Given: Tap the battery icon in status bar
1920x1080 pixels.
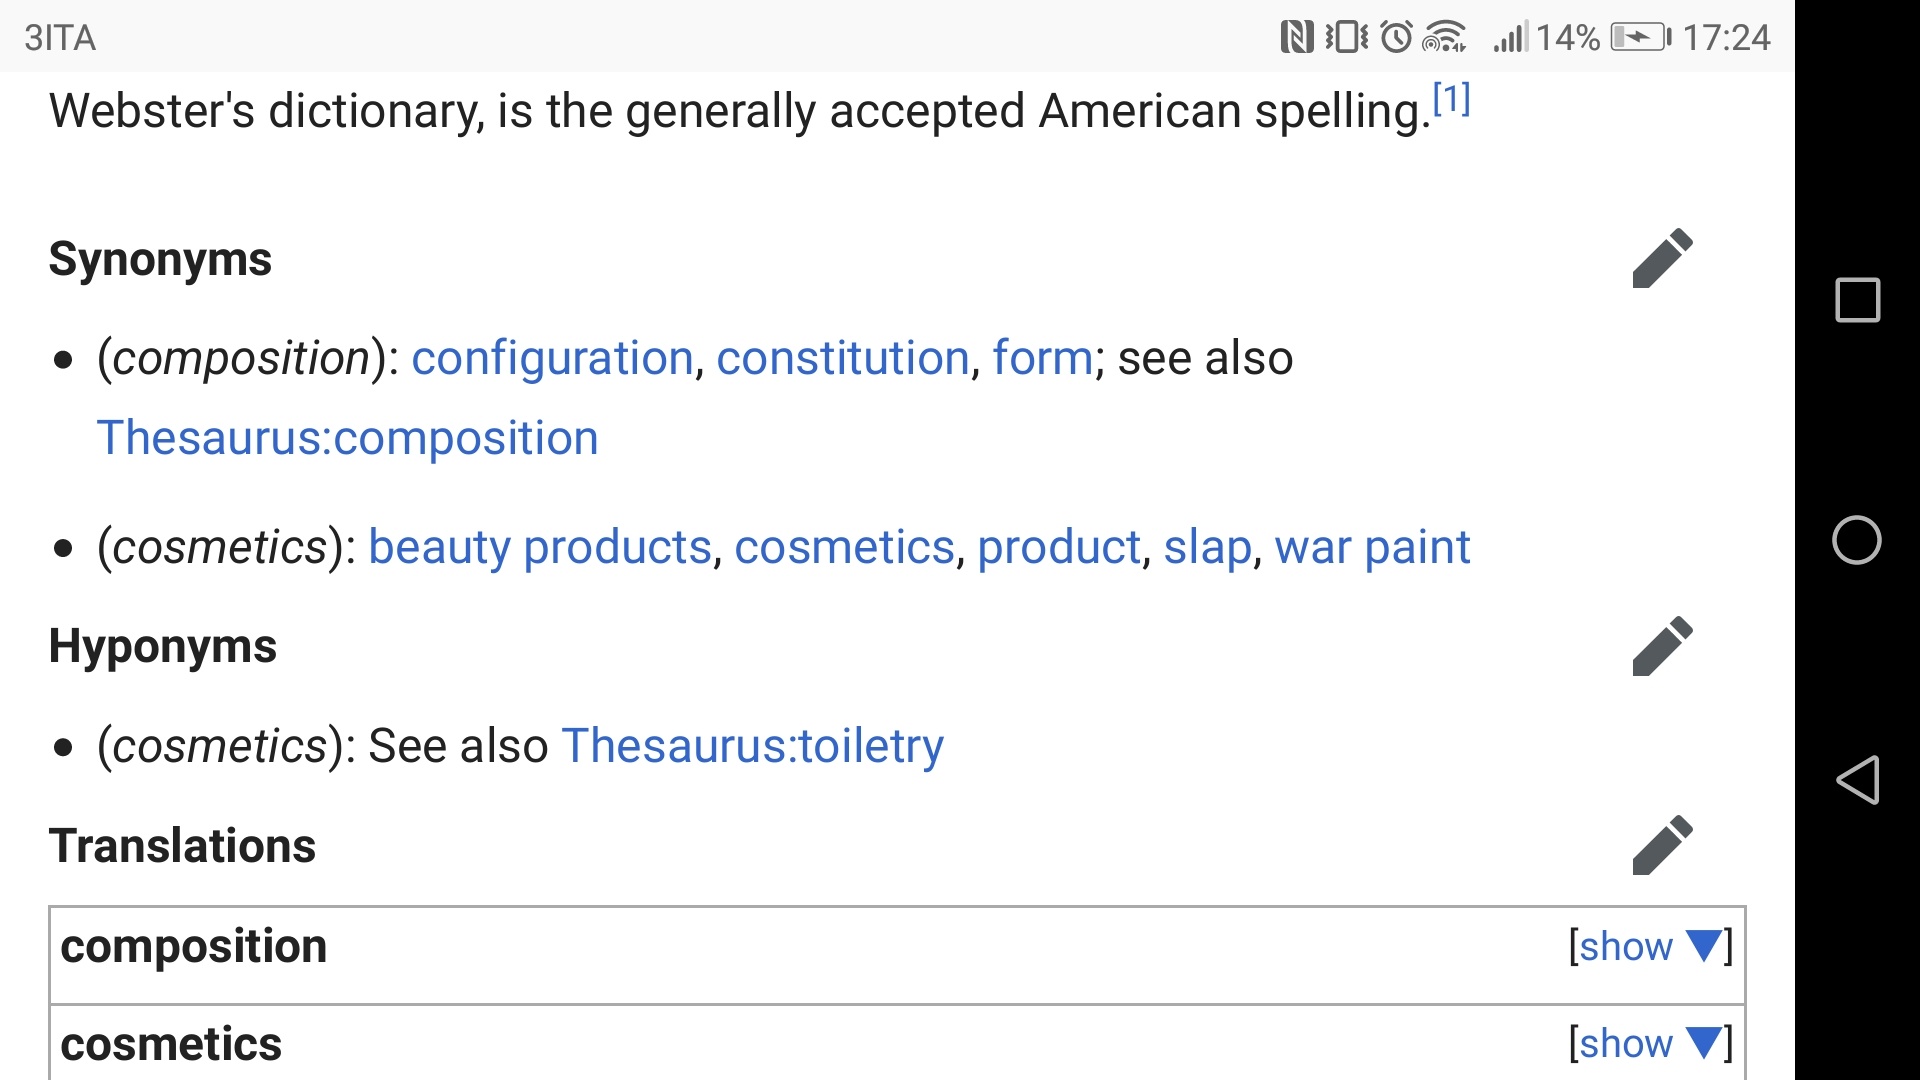Looking at the screenshot, I should (1640, 38).
